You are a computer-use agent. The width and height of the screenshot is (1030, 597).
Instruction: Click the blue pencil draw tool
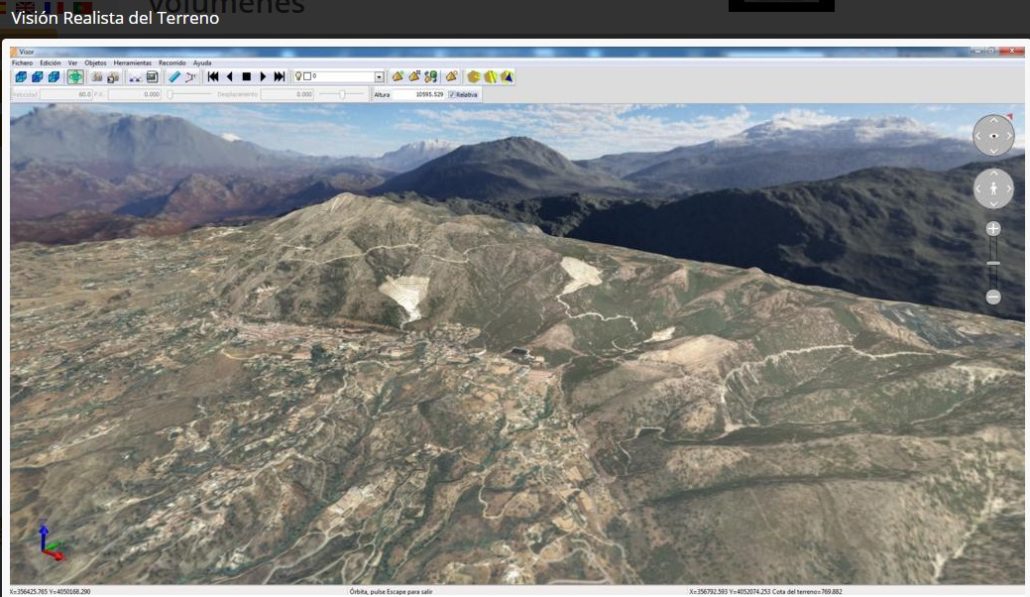pyautogui.click(x=174, y=77)
